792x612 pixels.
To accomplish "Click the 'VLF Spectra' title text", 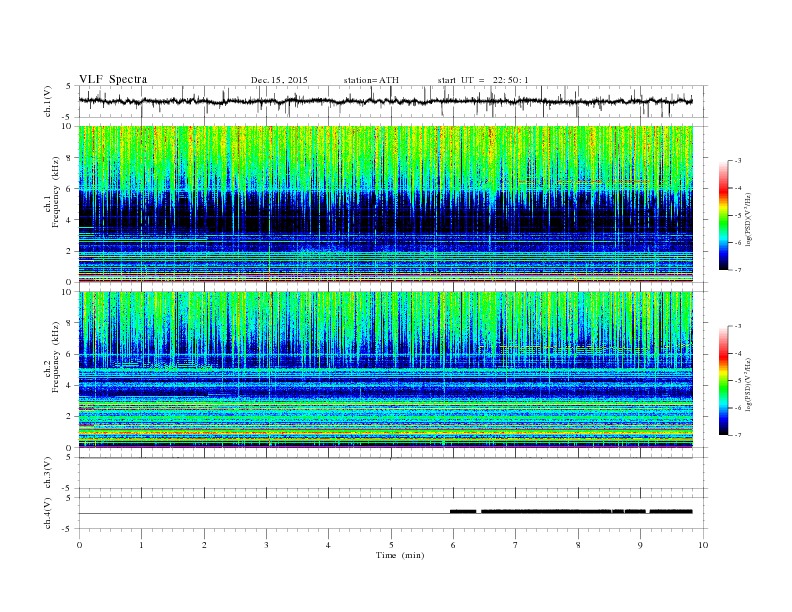I will 113,79.
